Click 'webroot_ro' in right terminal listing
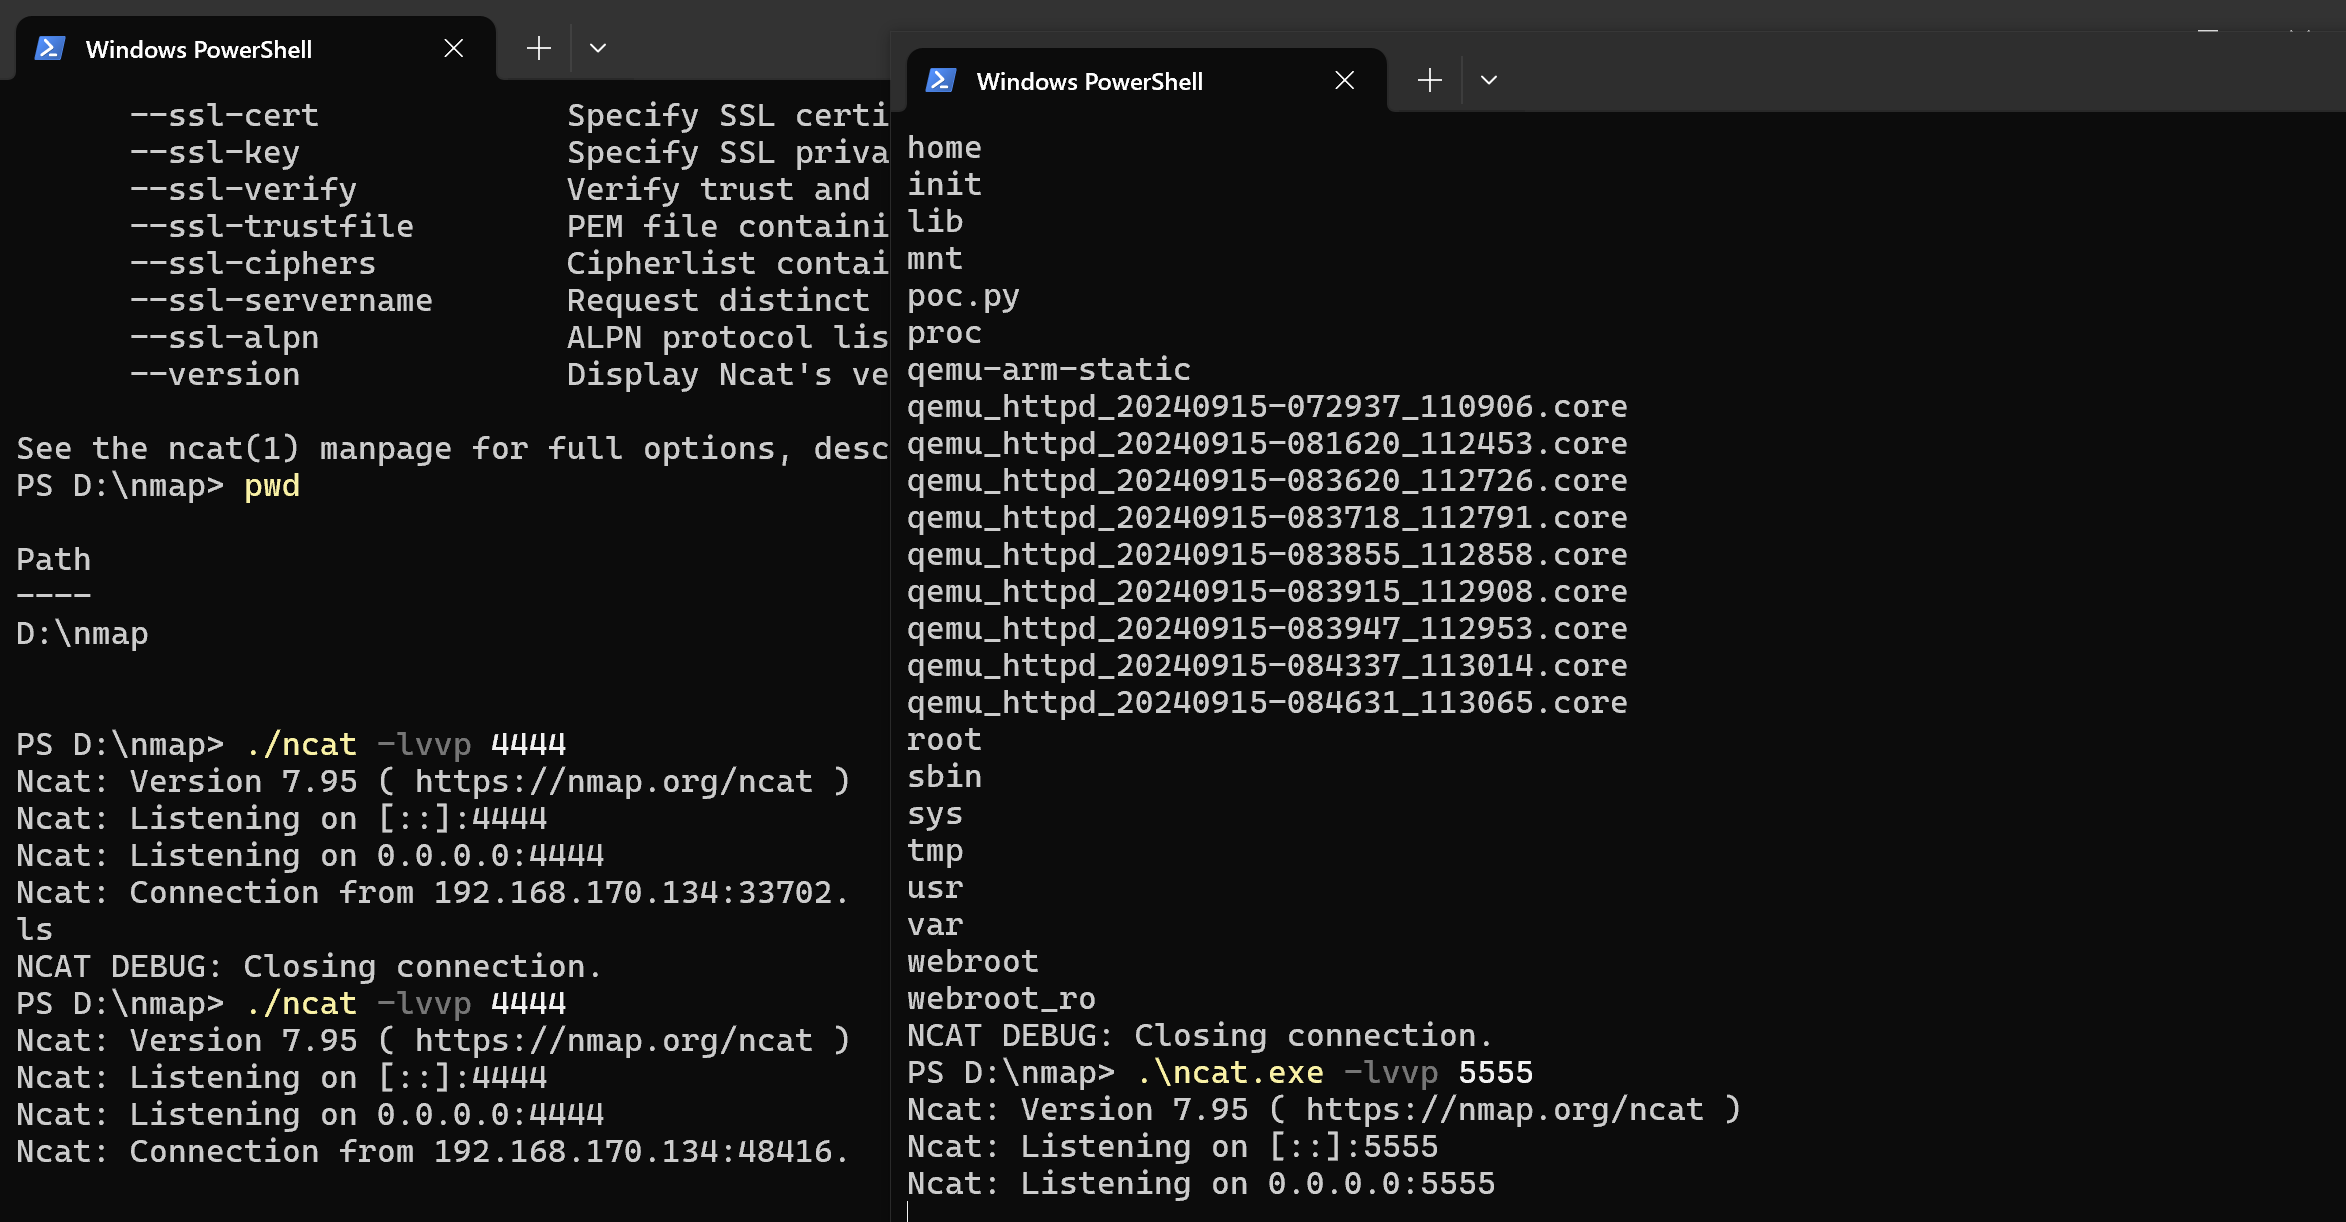The height and width of the screenshot is (1222, 2346). coord(1001,999)
